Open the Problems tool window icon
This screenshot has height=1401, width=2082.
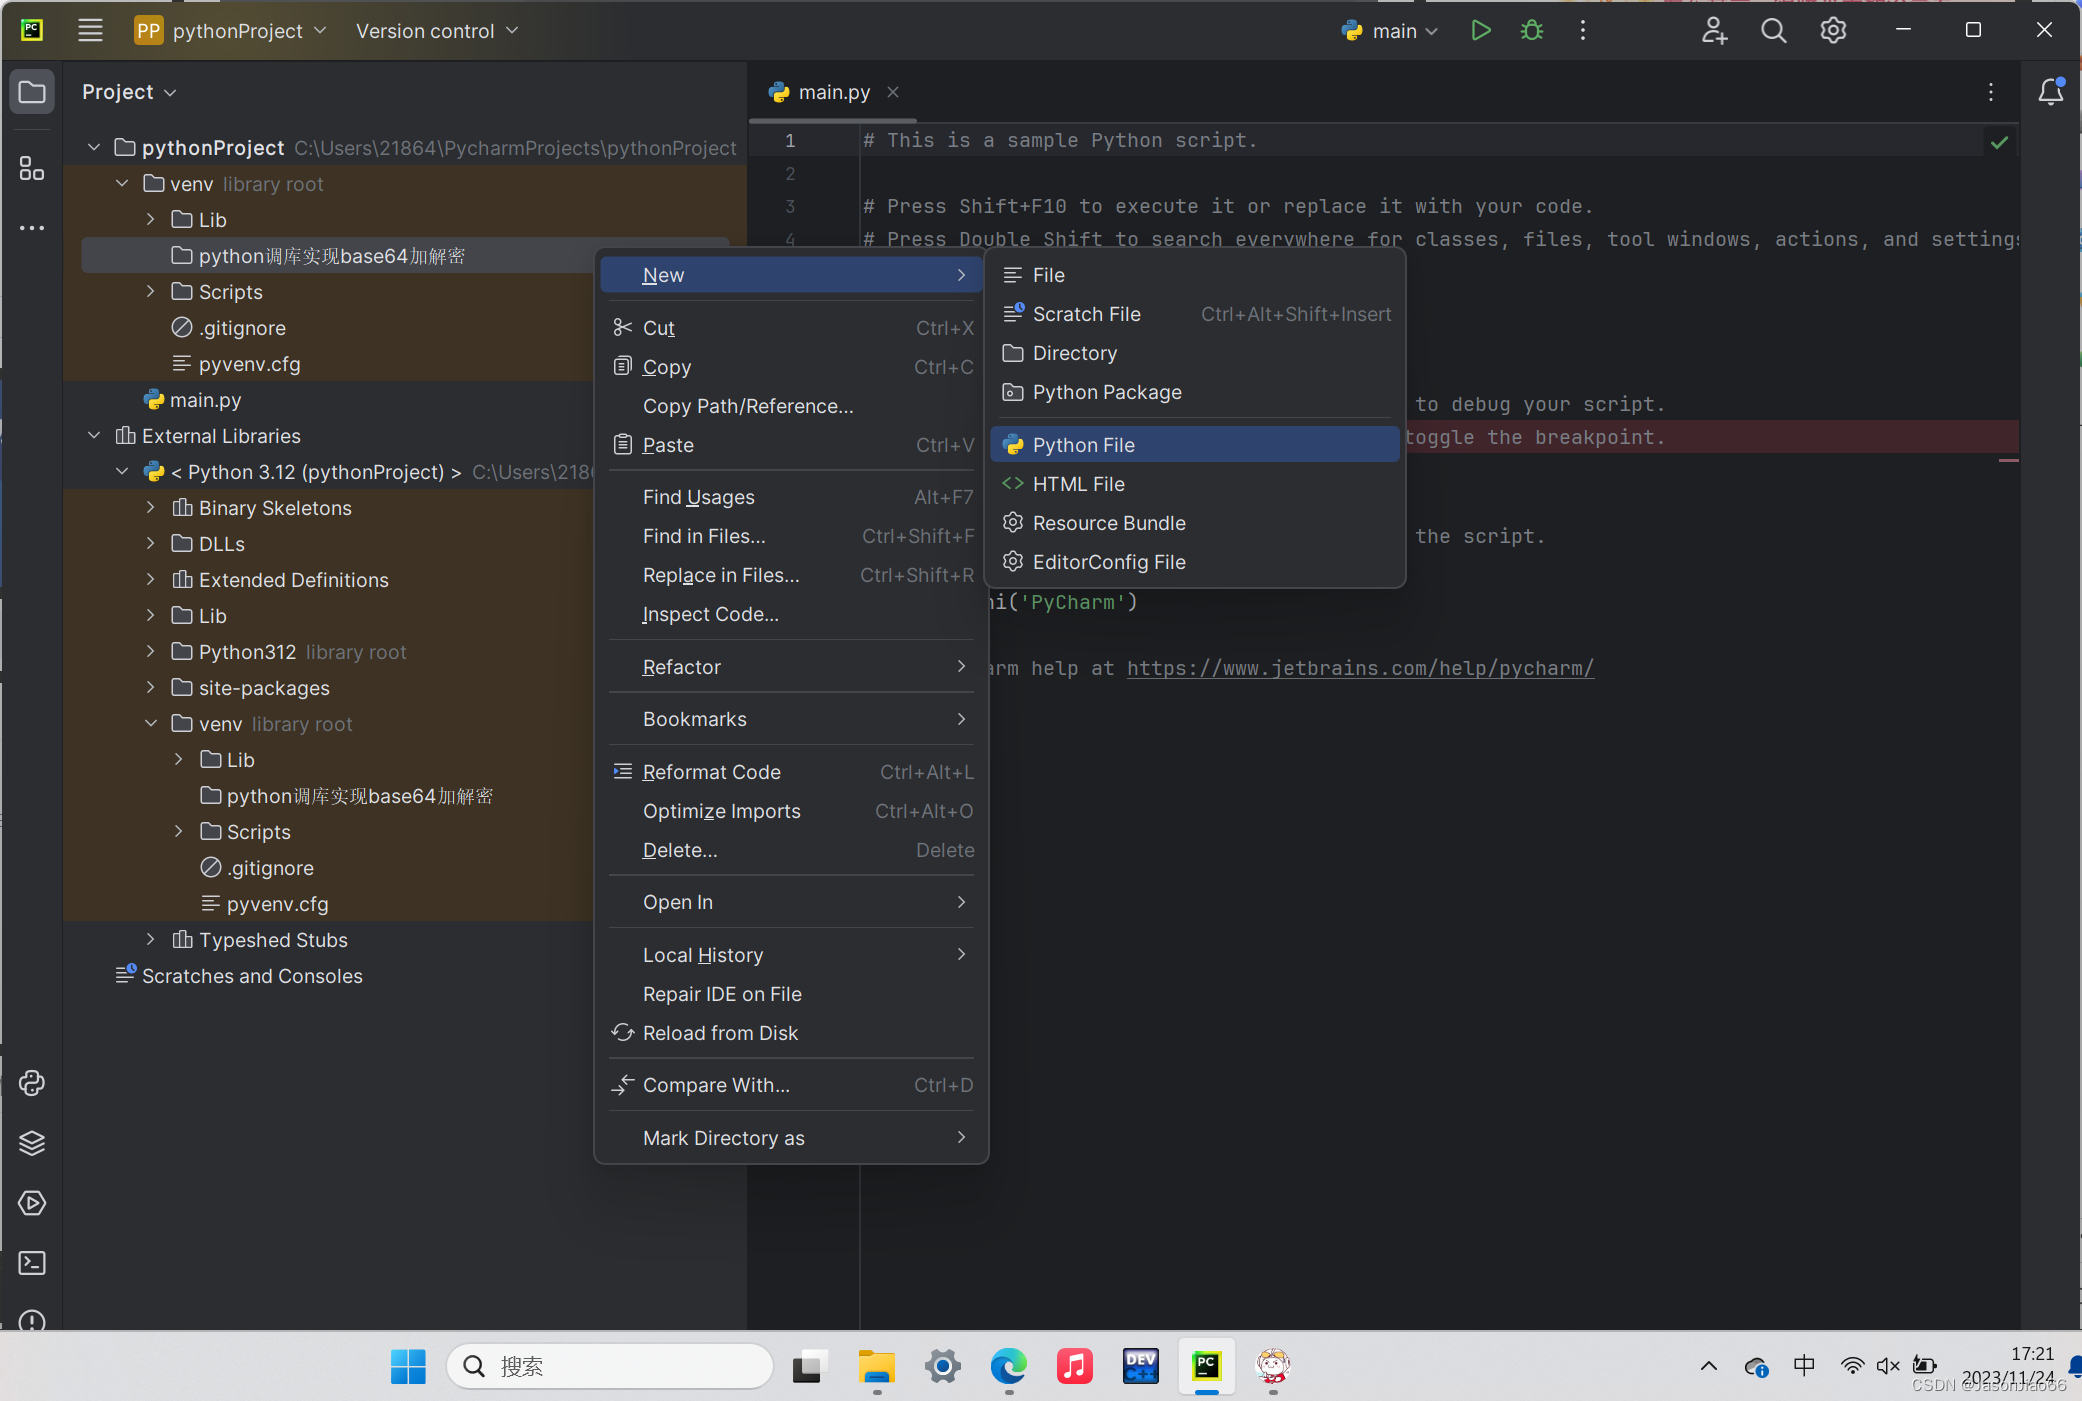coord(31,1322)
